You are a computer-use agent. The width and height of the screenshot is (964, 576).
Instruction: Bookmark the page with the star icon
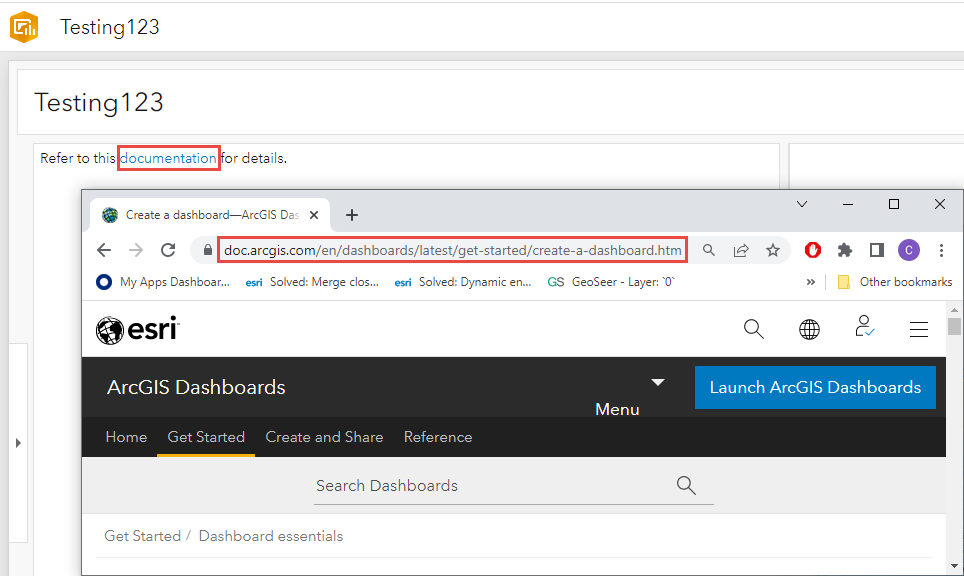coord(773,250)
